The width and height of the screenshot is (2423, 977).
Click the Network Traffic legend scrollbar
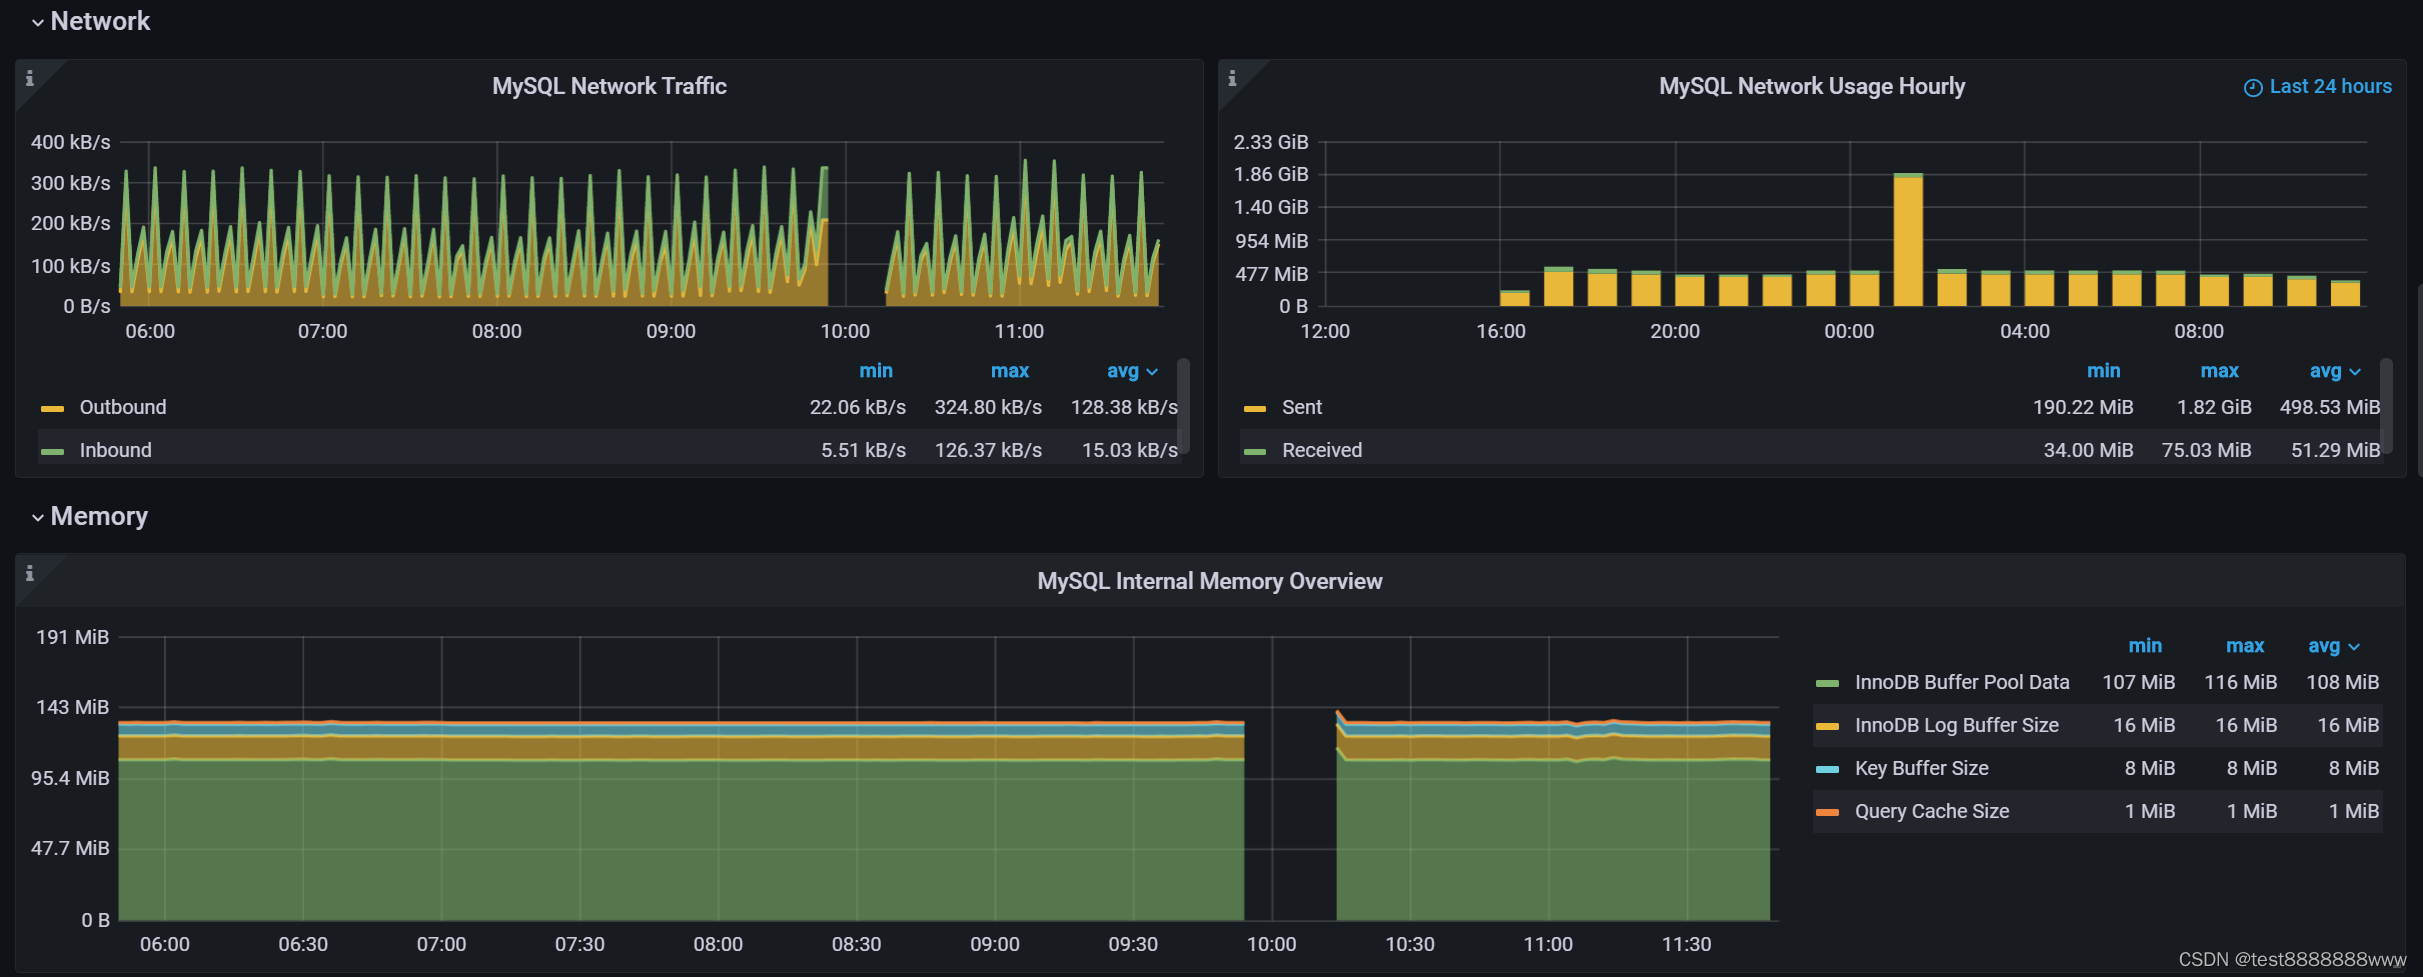point(1184,405)
